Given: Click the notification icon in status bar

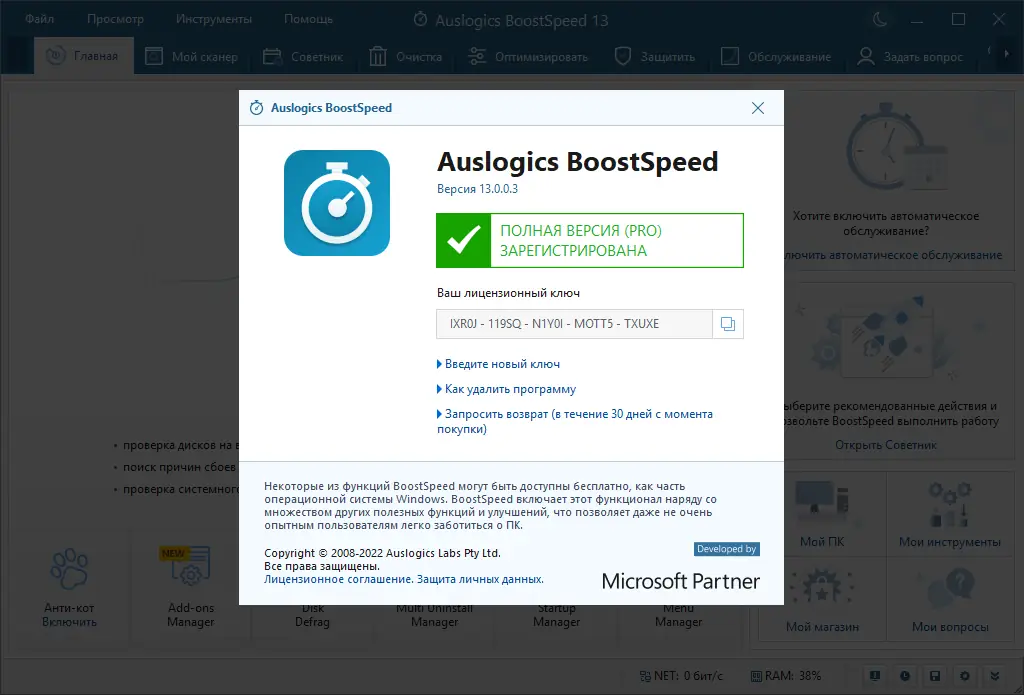Looking at the screenshot, I should point(874,676).
